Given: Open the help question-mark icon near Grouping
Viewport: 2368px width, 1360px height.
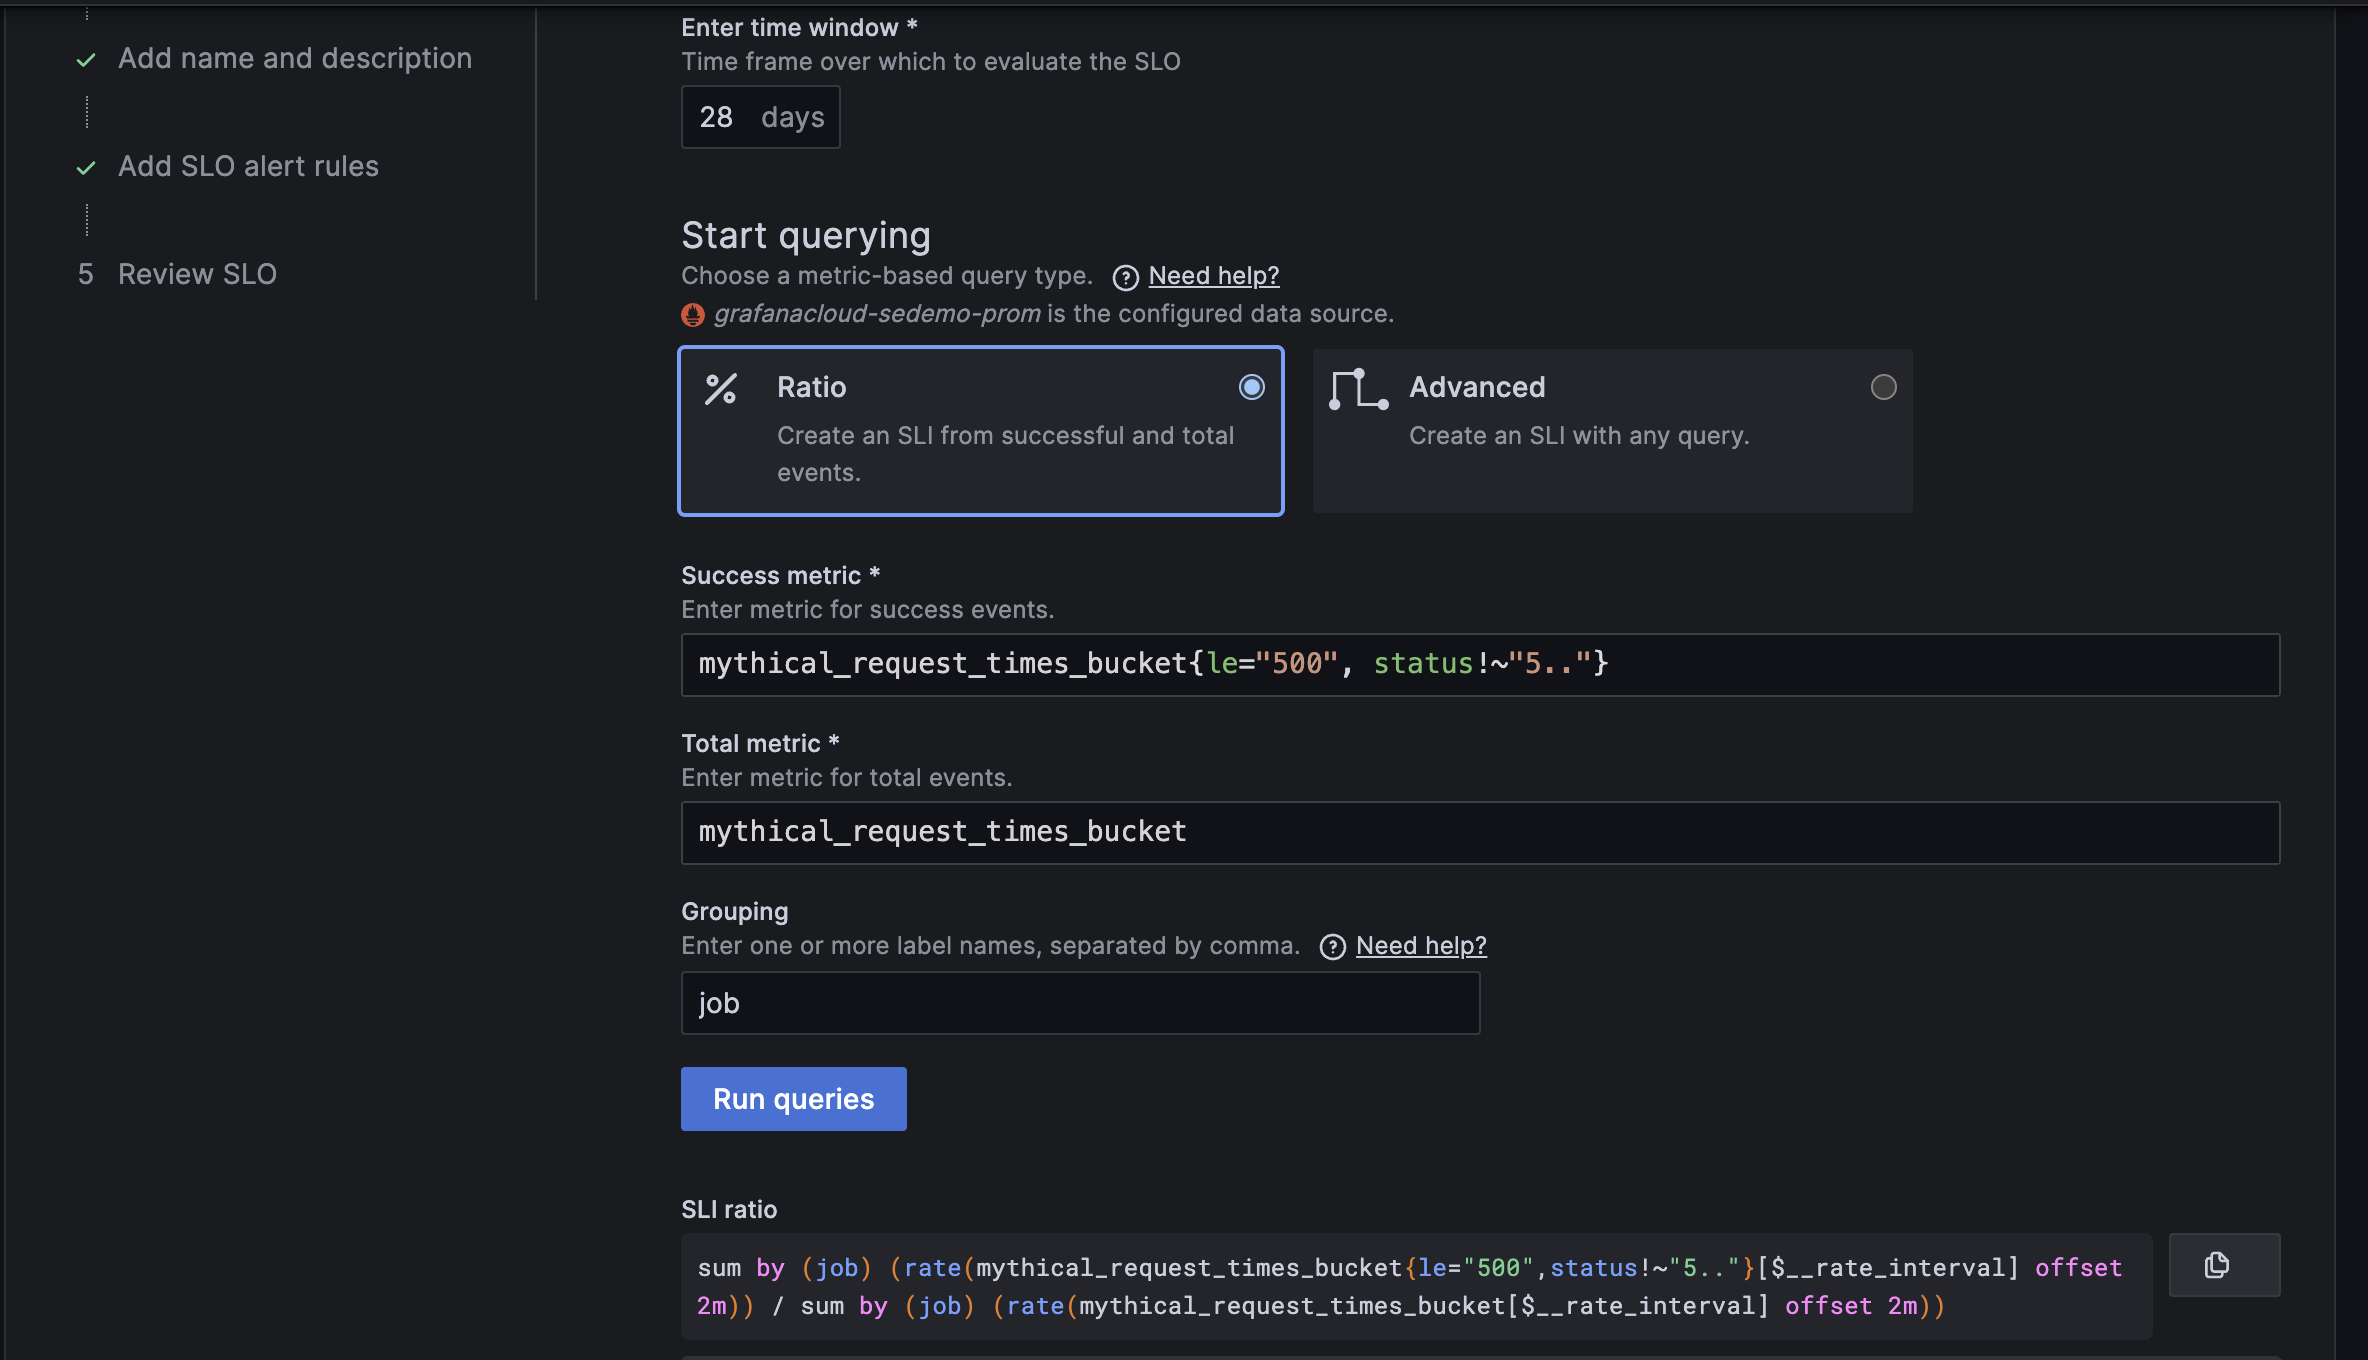Looking at the screenshot, I should coord(1331,946).
